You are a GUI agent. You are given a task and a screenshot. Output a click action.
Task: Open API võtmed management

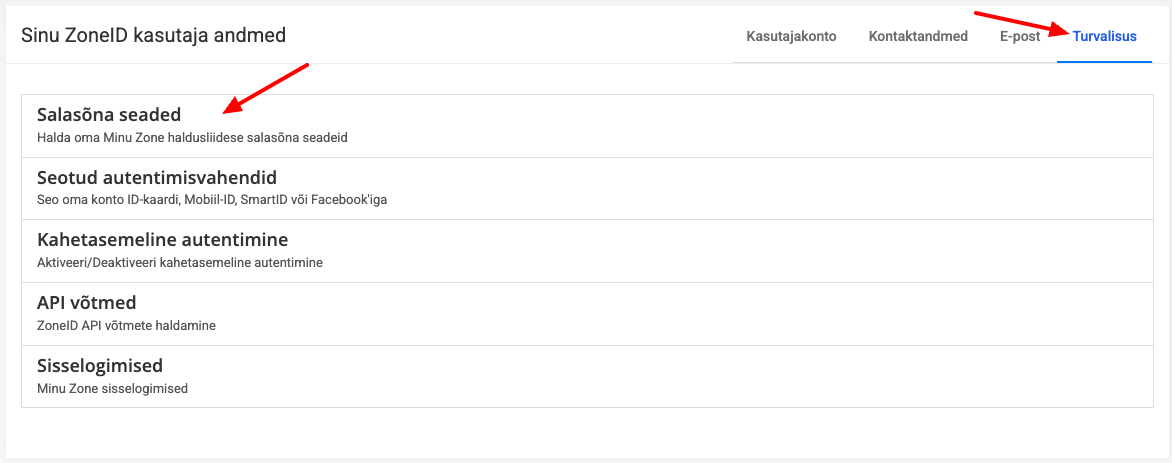point(86,303)
